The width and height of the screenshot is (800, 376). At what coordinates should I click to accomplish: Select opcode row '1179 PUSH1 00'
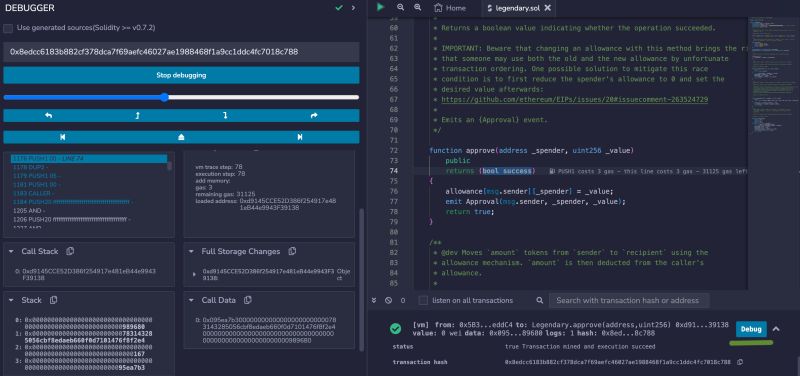pyautogui.click(x=89, y=176)
